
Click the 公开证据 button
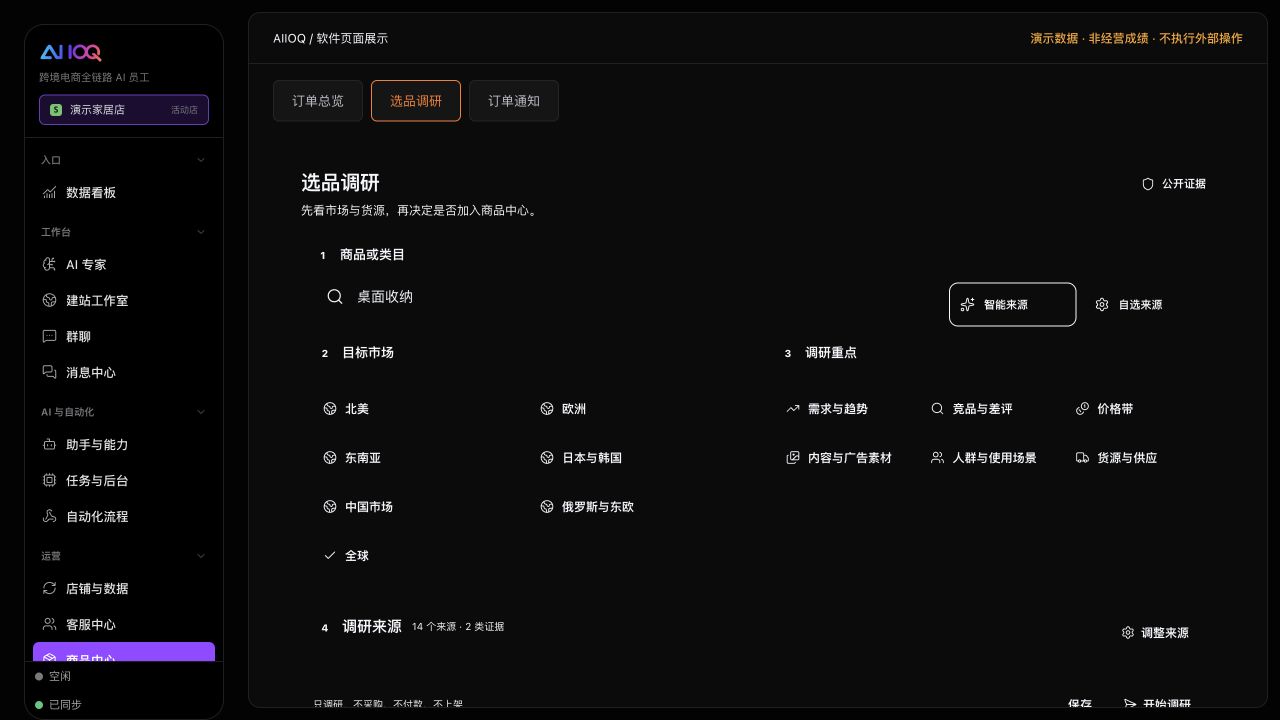pos(1174,184)
